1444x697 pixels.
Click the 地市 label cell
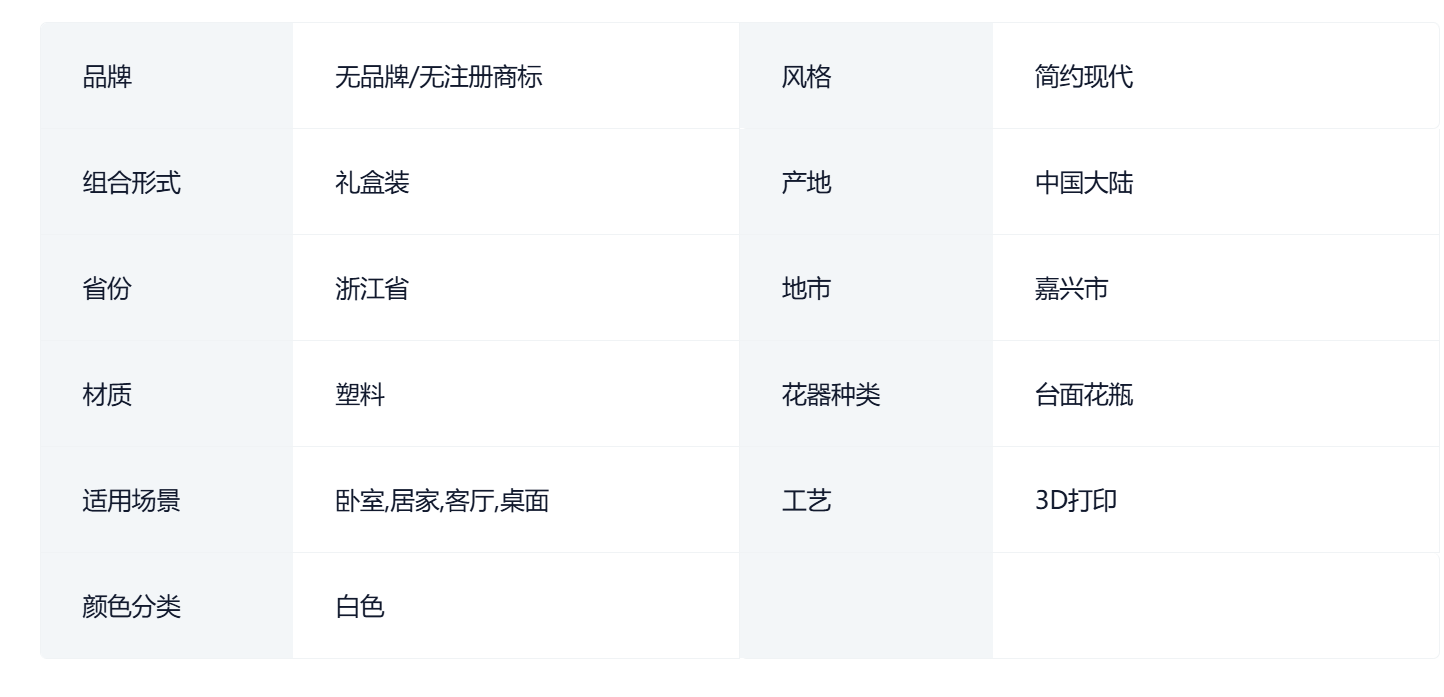pyautogui.click(x=866, y=288)
